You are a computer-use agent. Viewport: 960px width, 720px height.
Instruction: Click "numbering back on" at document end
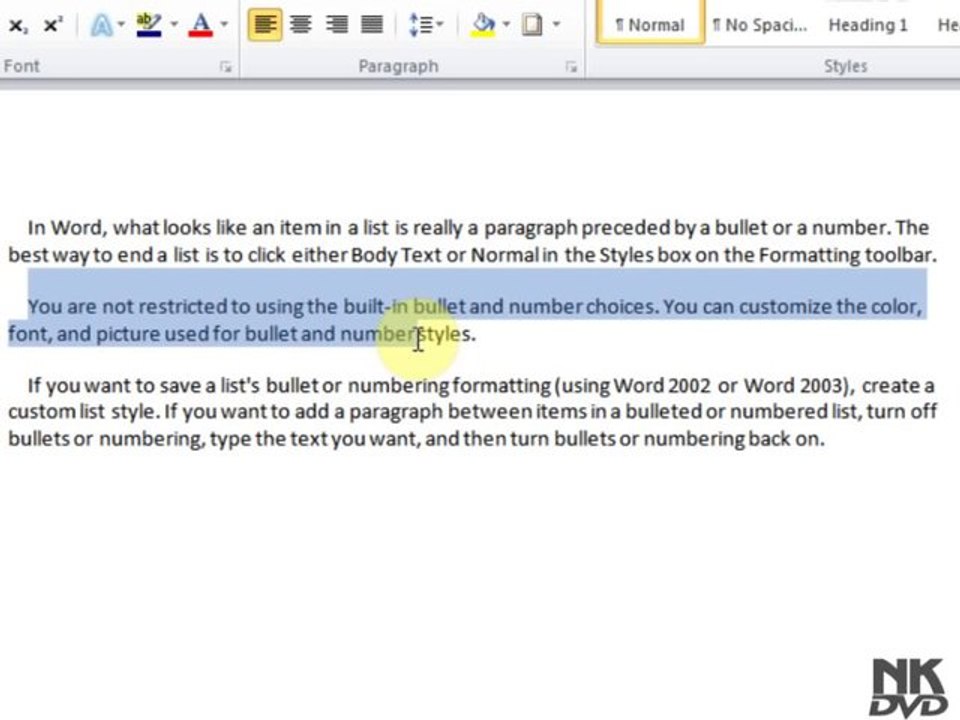734,438
